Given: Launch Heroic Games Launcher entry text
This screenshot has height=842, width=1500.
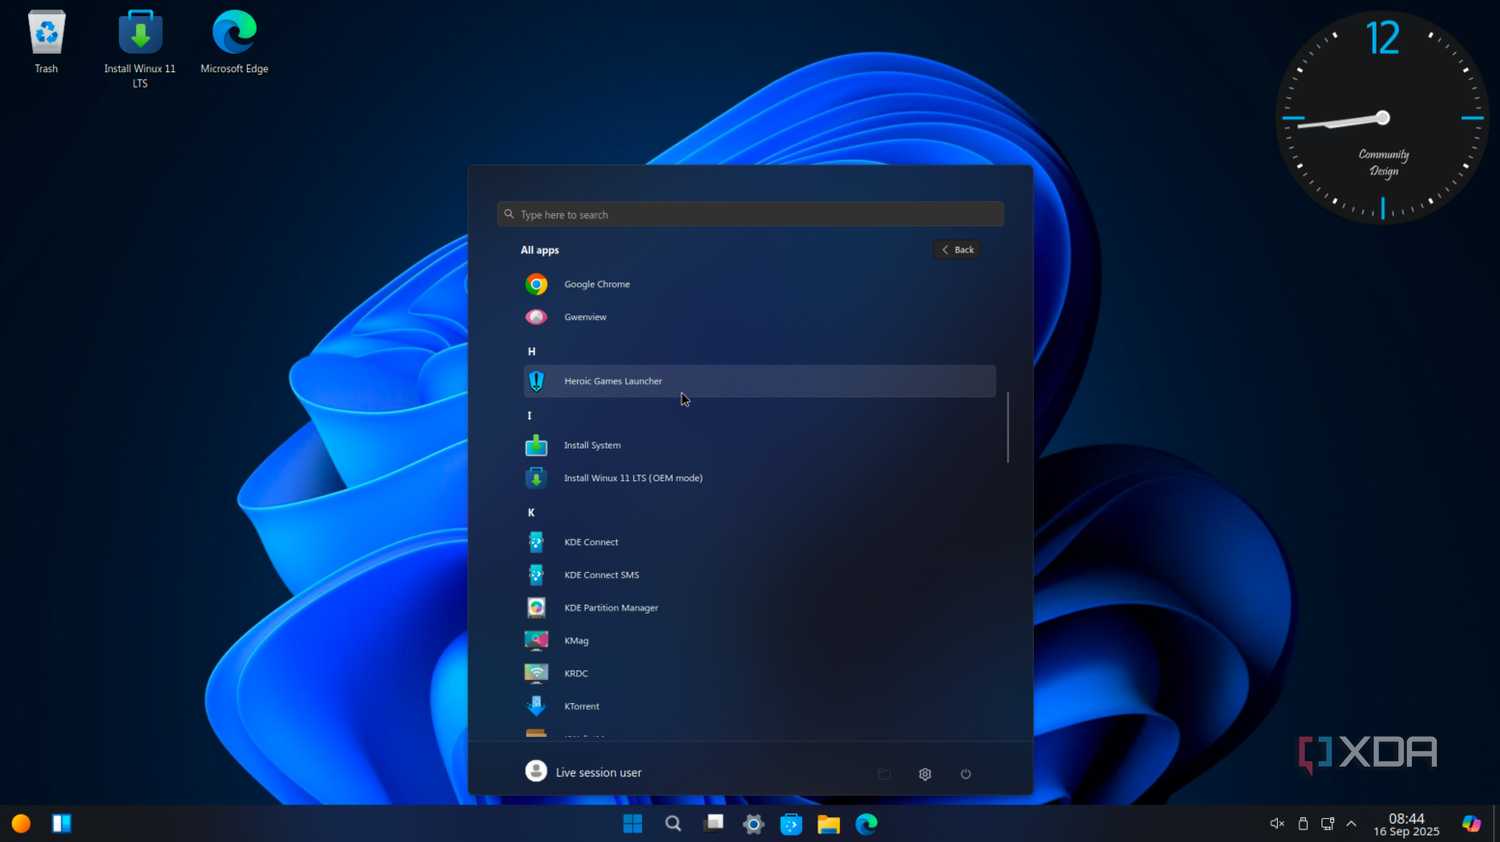Looking at the screenshot, I should pyautogui.click(x=613, y=381).
